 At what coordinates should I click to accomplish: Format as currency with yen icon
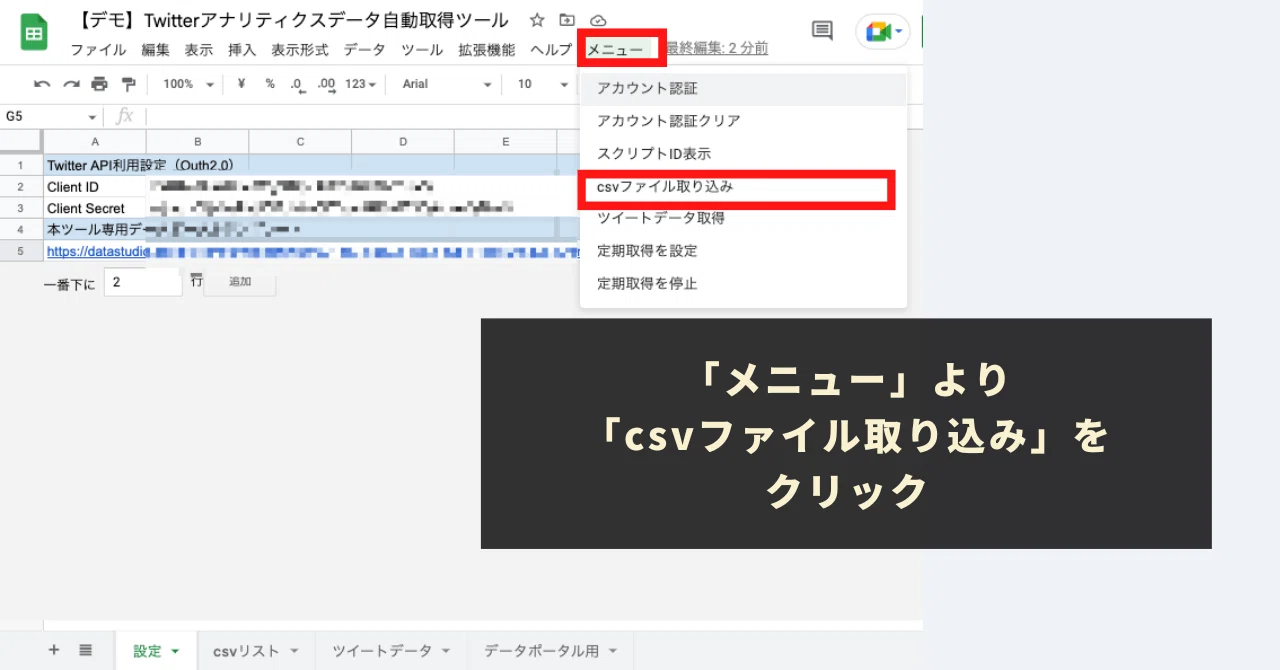point(241,84)
